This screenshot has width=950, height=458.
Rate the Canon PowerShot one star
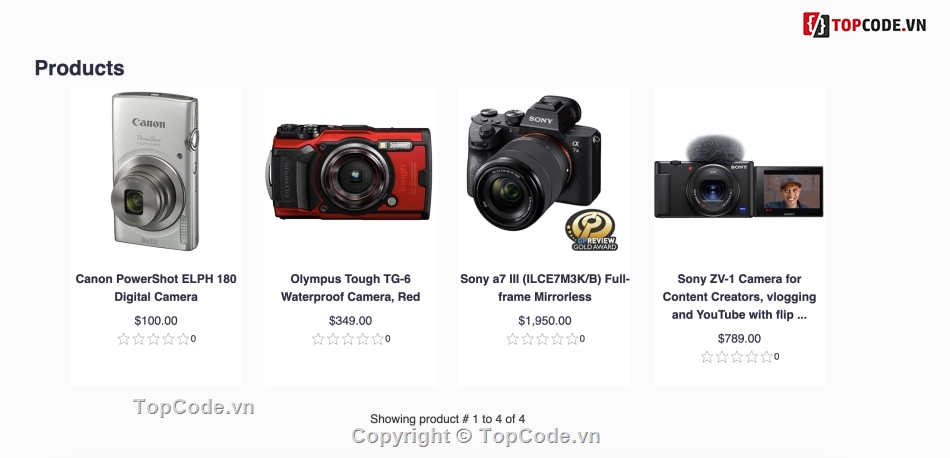point(124,339)
